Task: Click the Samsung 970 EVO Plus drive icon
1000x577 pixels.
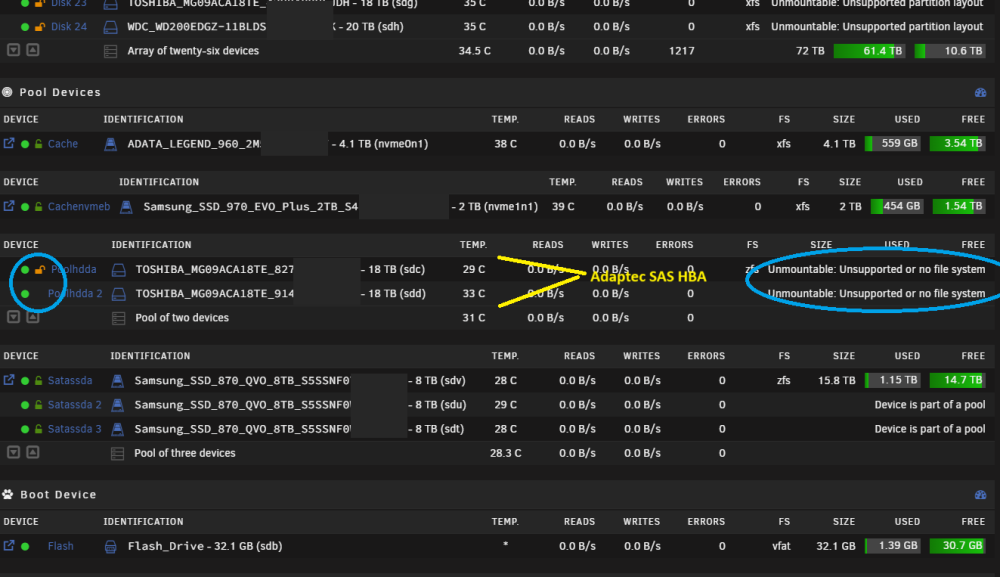Action: pos(126,207)
